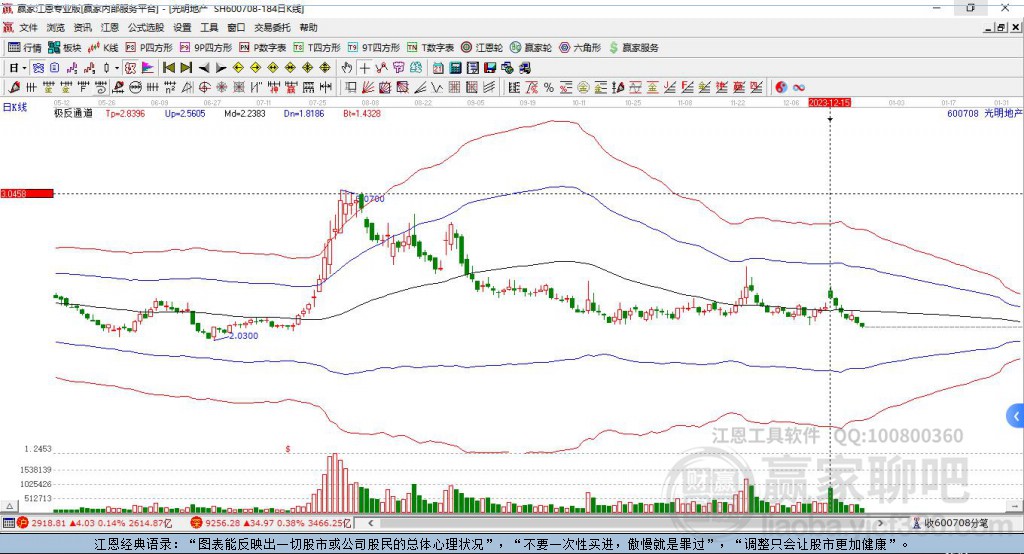The height and width of the screenshot is (554, 1024).
Task: Open the P四方形 tool
Action: click(149, 48)
